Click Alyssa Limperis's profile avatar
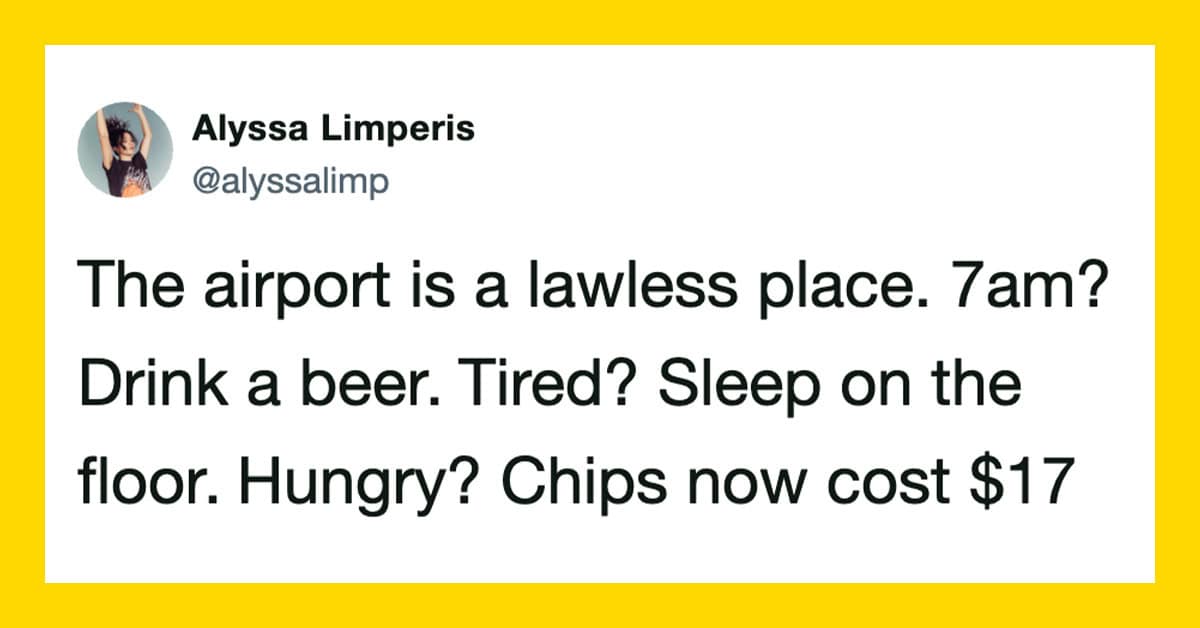This screenshot has width=1200, height=628. (125, 149)
